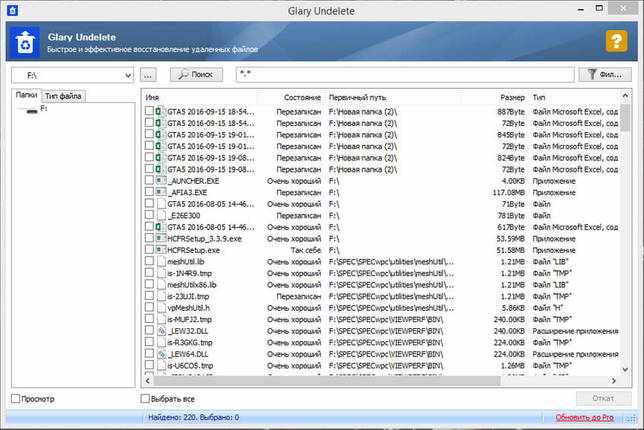Select file name is-23UJI.tmp
The image size is (644, 430).
coord(188,296)
